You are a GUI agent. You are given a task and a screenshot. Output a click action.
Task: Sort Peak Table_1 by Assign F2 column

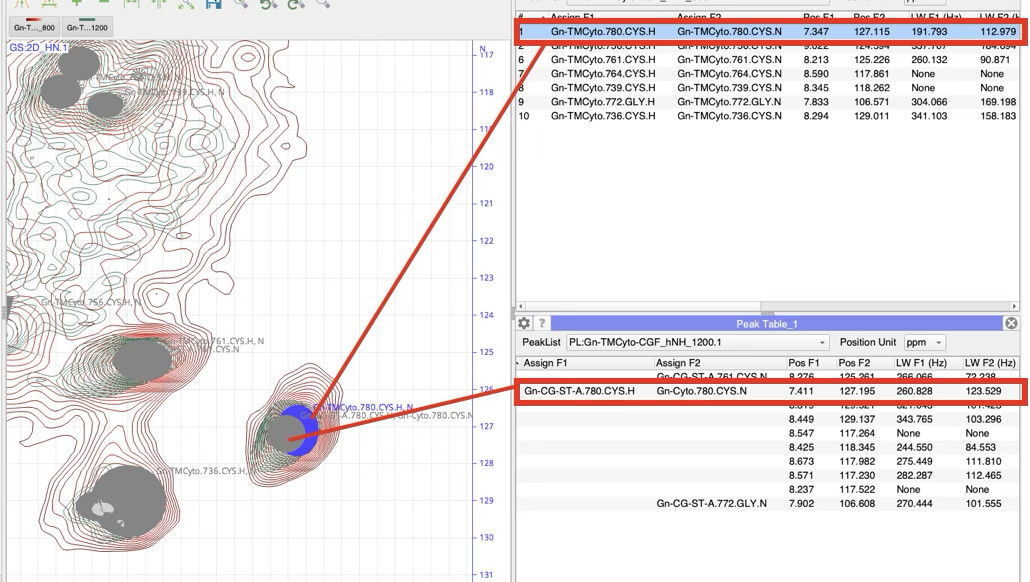[679, 363]
